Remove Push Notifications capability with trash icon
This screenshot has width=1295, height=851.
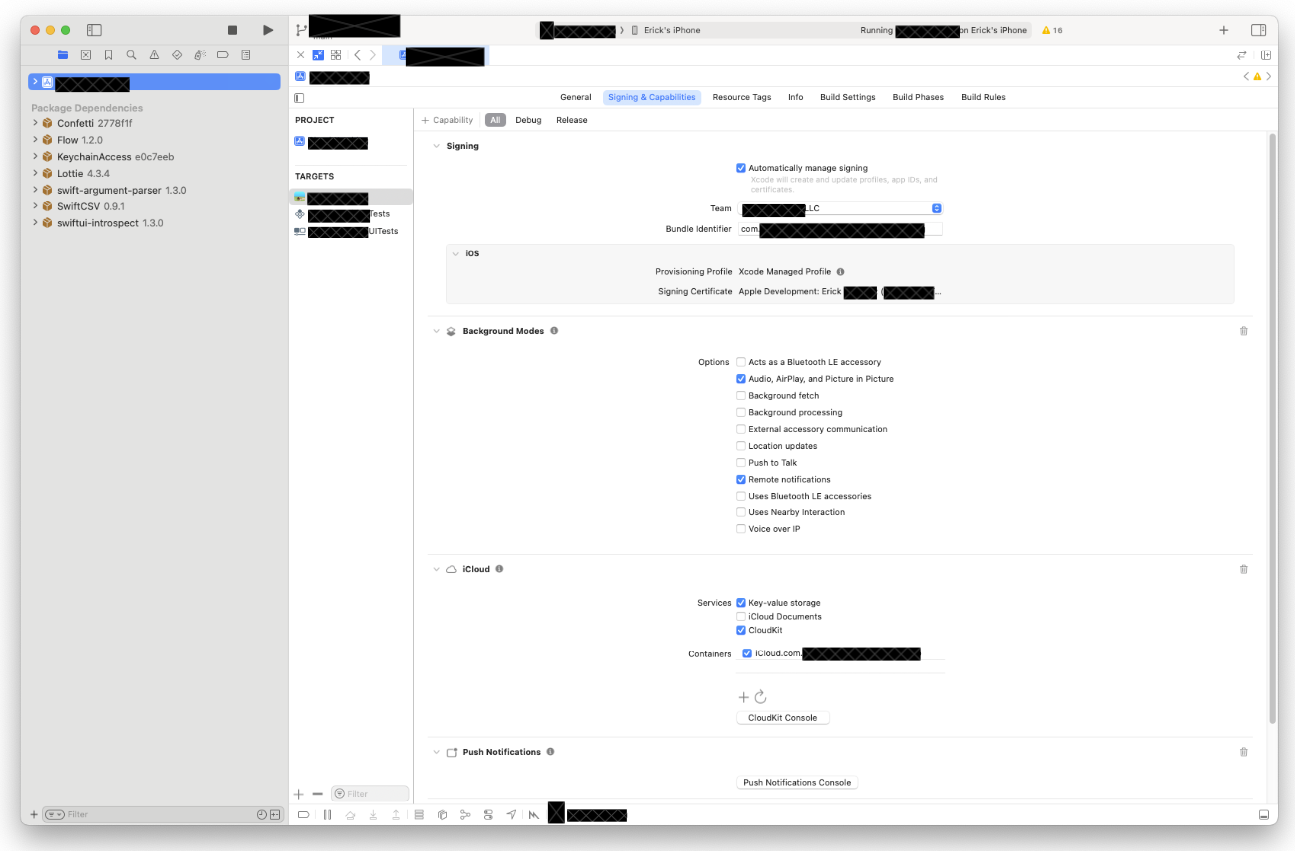(1244, 752)
